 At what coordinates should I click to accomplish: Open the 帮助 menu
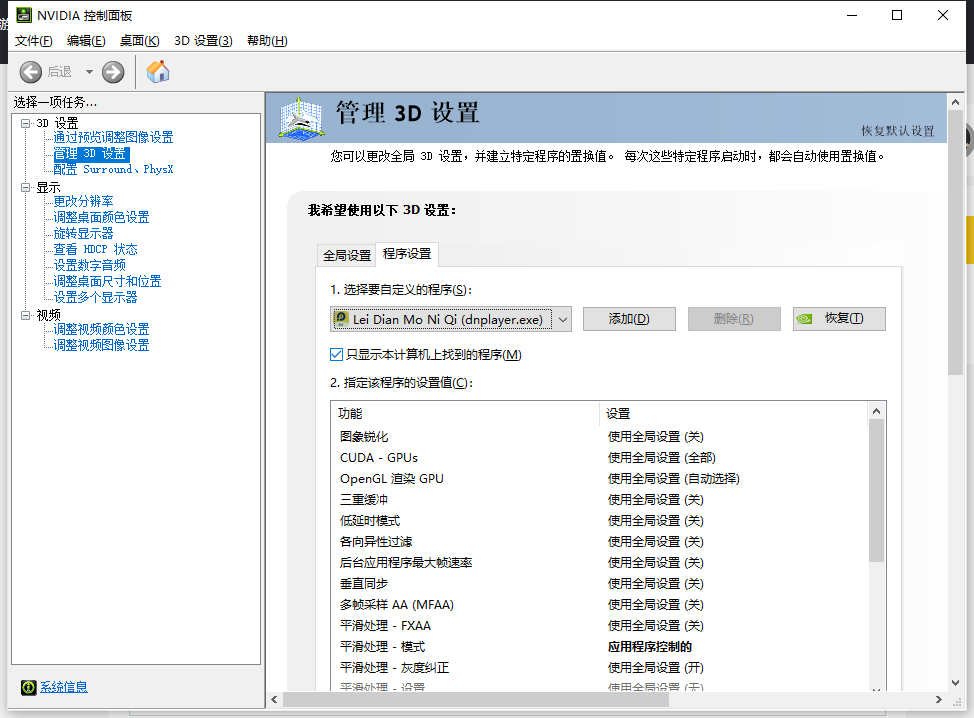pyautogui.click(x=266, y=41)
